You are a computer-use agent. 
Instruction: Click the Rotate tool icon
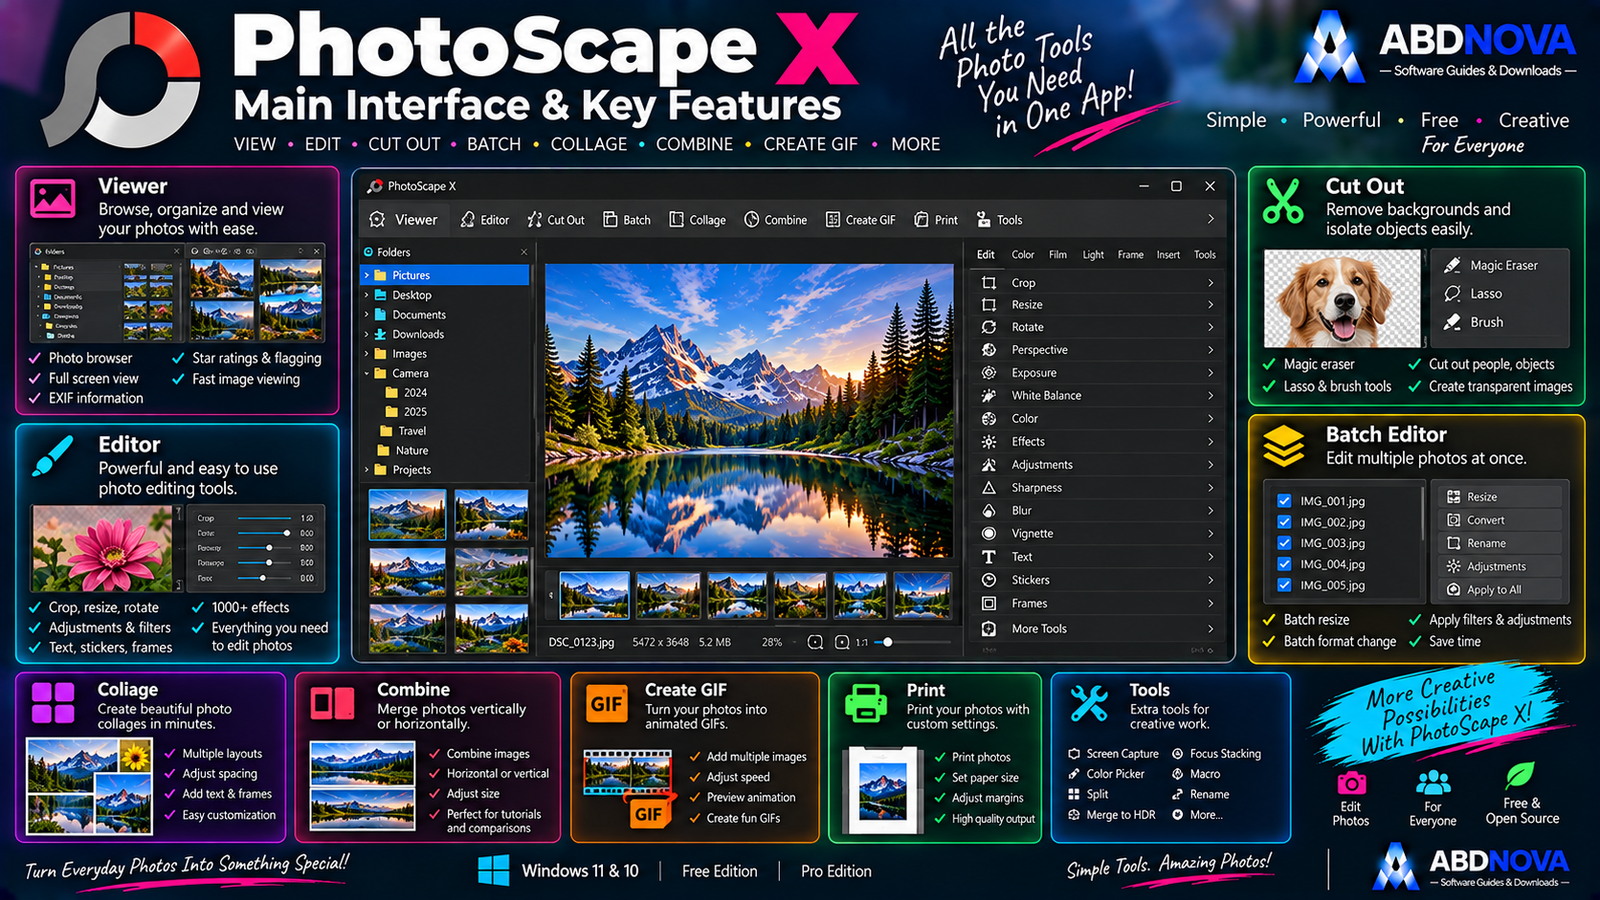click(x=989, y=327)
